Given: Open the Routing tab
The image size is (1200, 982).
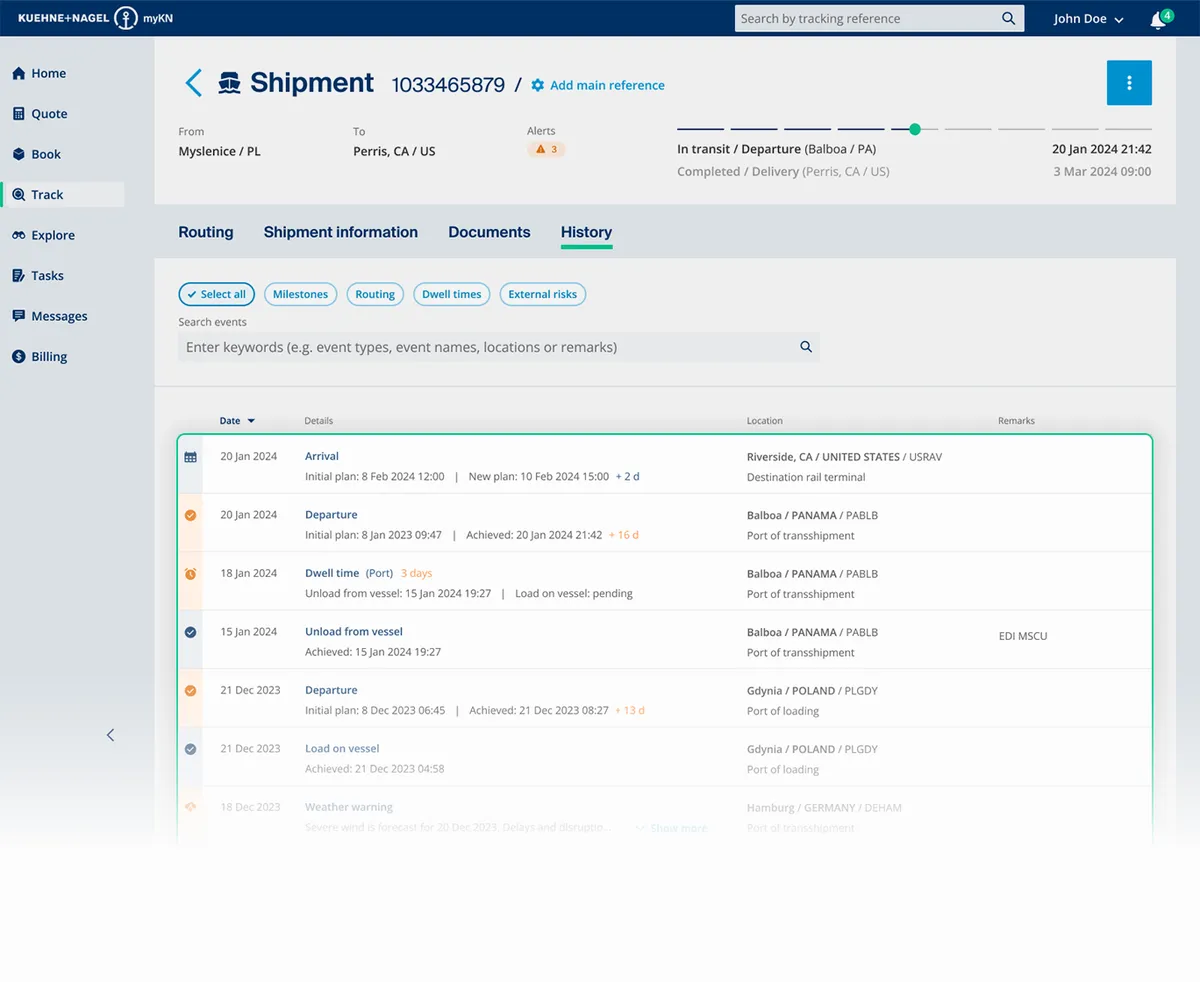Looking at the screenshot, I should [x=205, y=232].
